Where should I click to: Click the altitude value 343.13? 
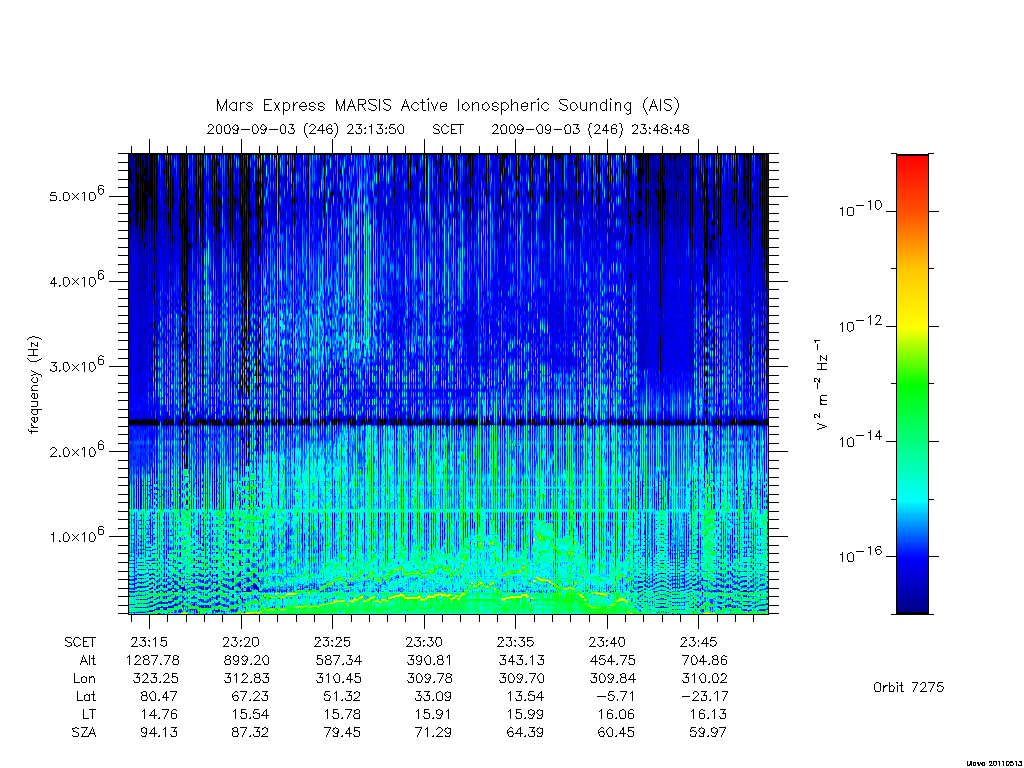(521, 660)
